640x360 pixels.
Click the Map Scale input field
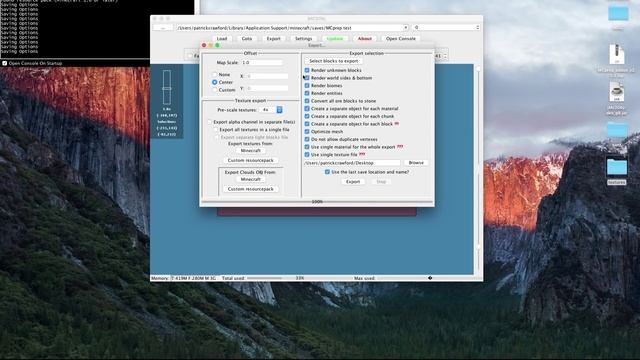[262, 62]
